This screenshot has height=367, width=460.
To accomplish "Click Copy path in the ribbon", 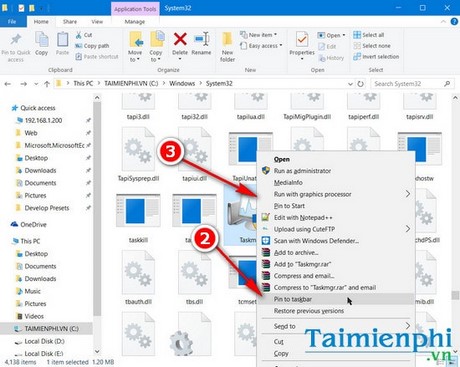I will point(92,46).
